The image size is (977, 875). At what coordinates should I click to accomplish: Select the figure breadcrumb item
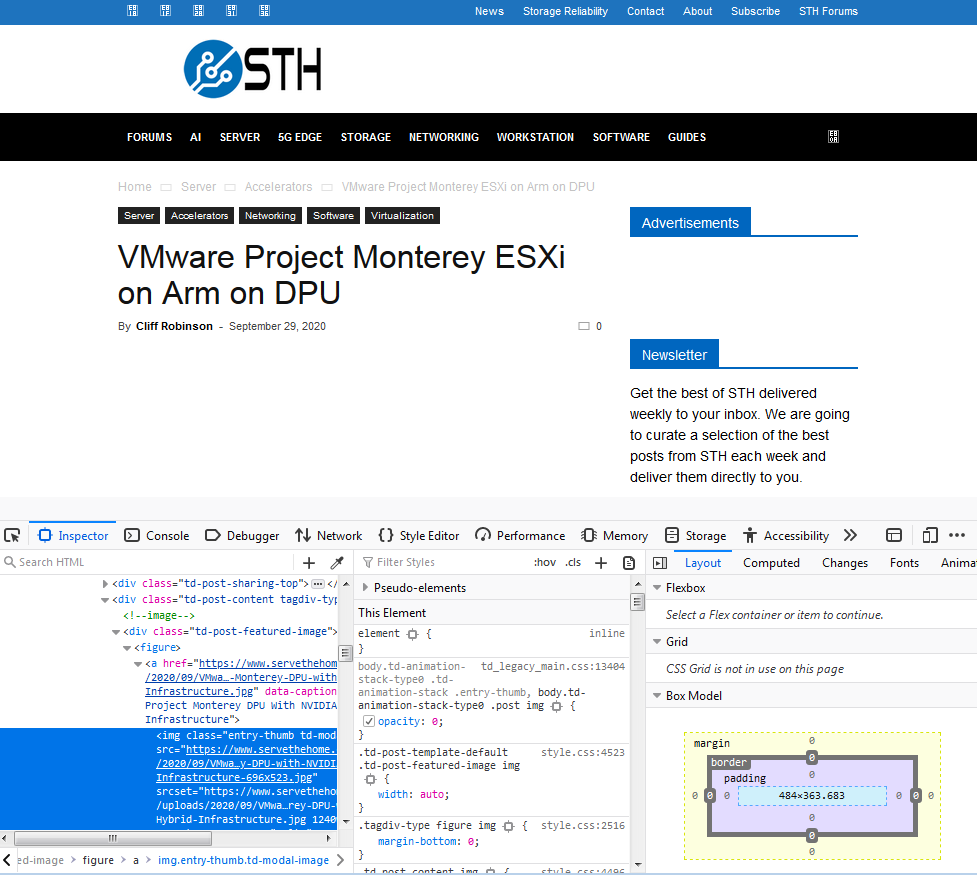(x=98, y=860)
